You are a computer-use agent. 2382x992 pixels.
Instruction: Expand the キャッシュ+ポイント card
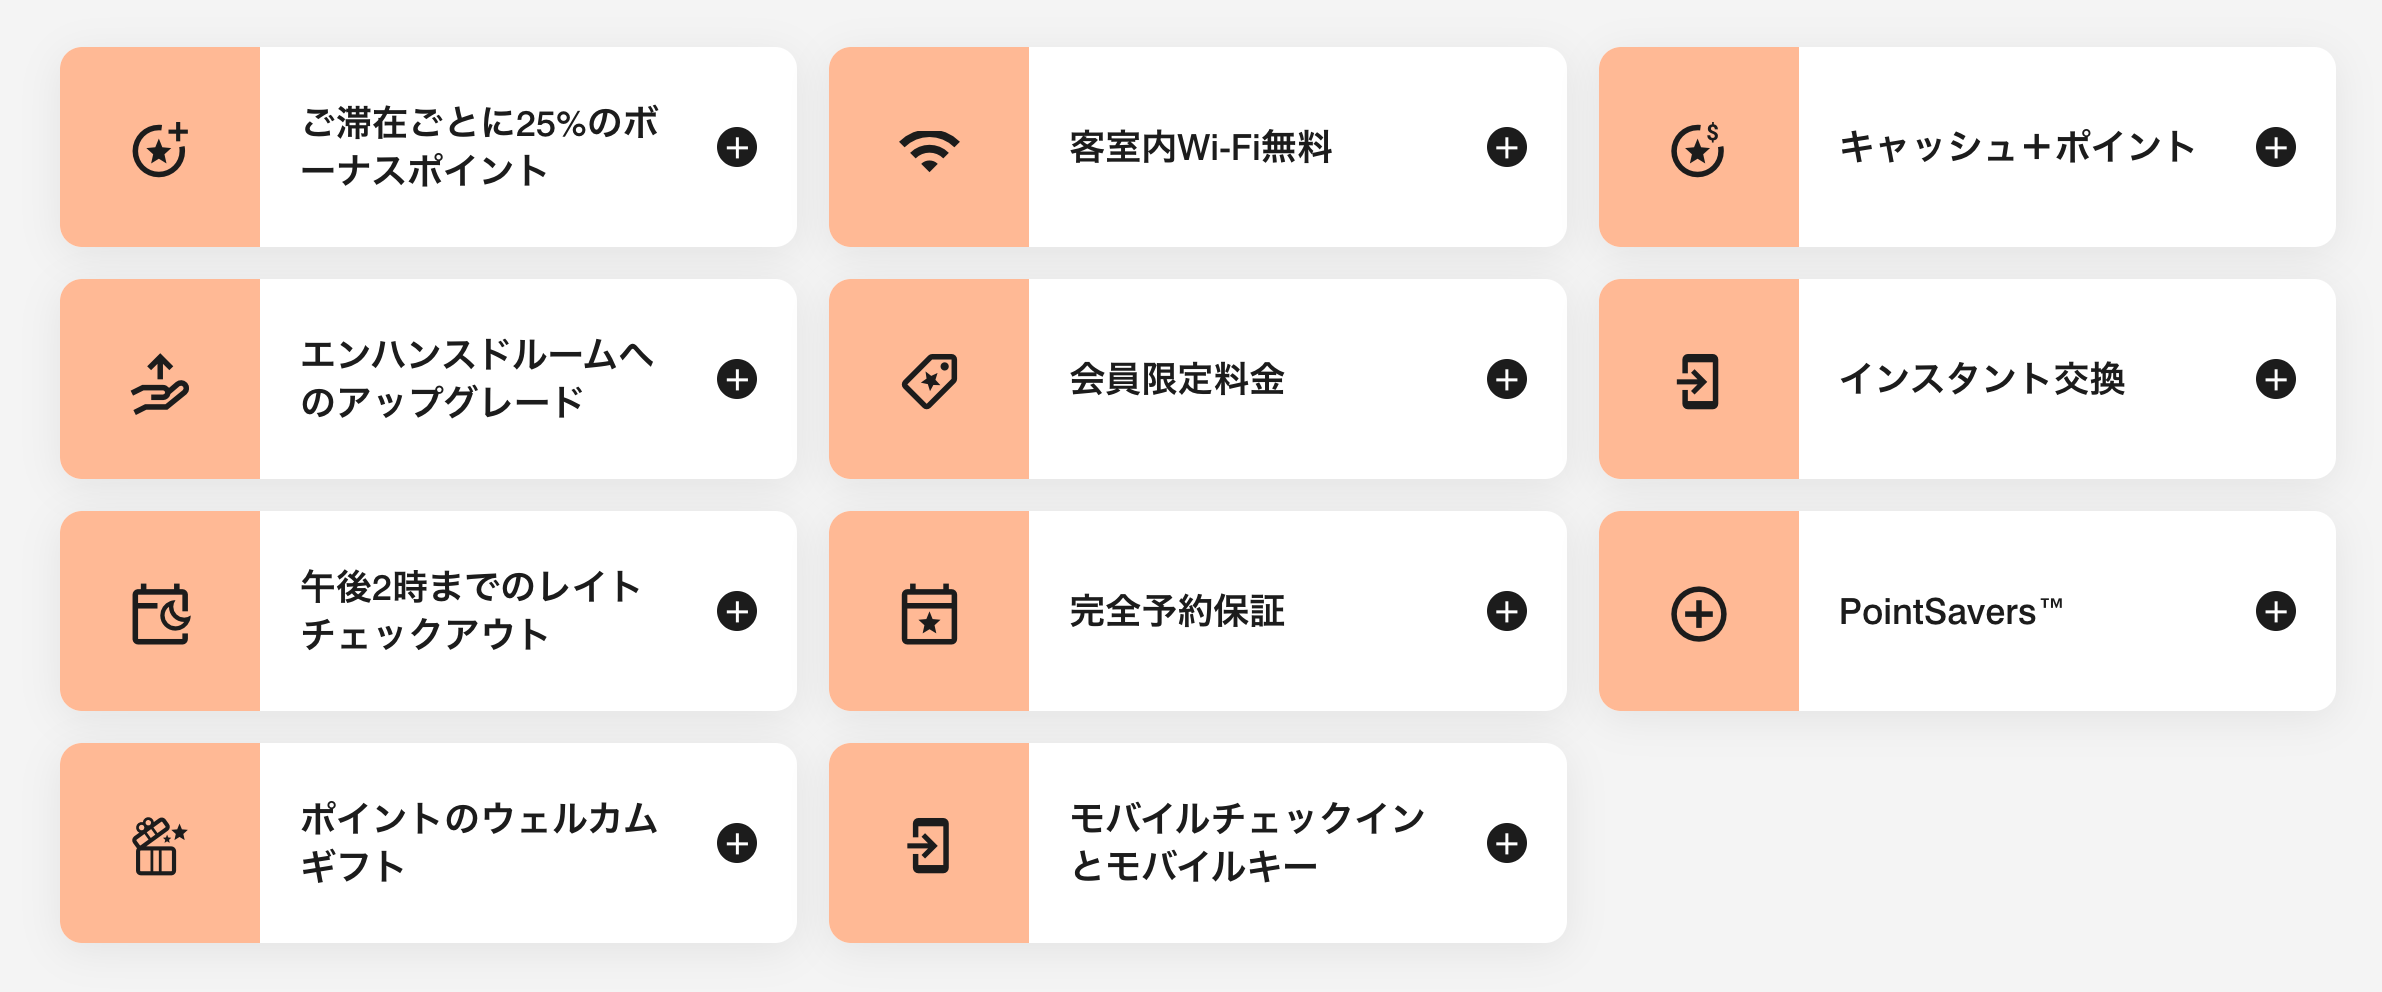tap(2275, 147)
